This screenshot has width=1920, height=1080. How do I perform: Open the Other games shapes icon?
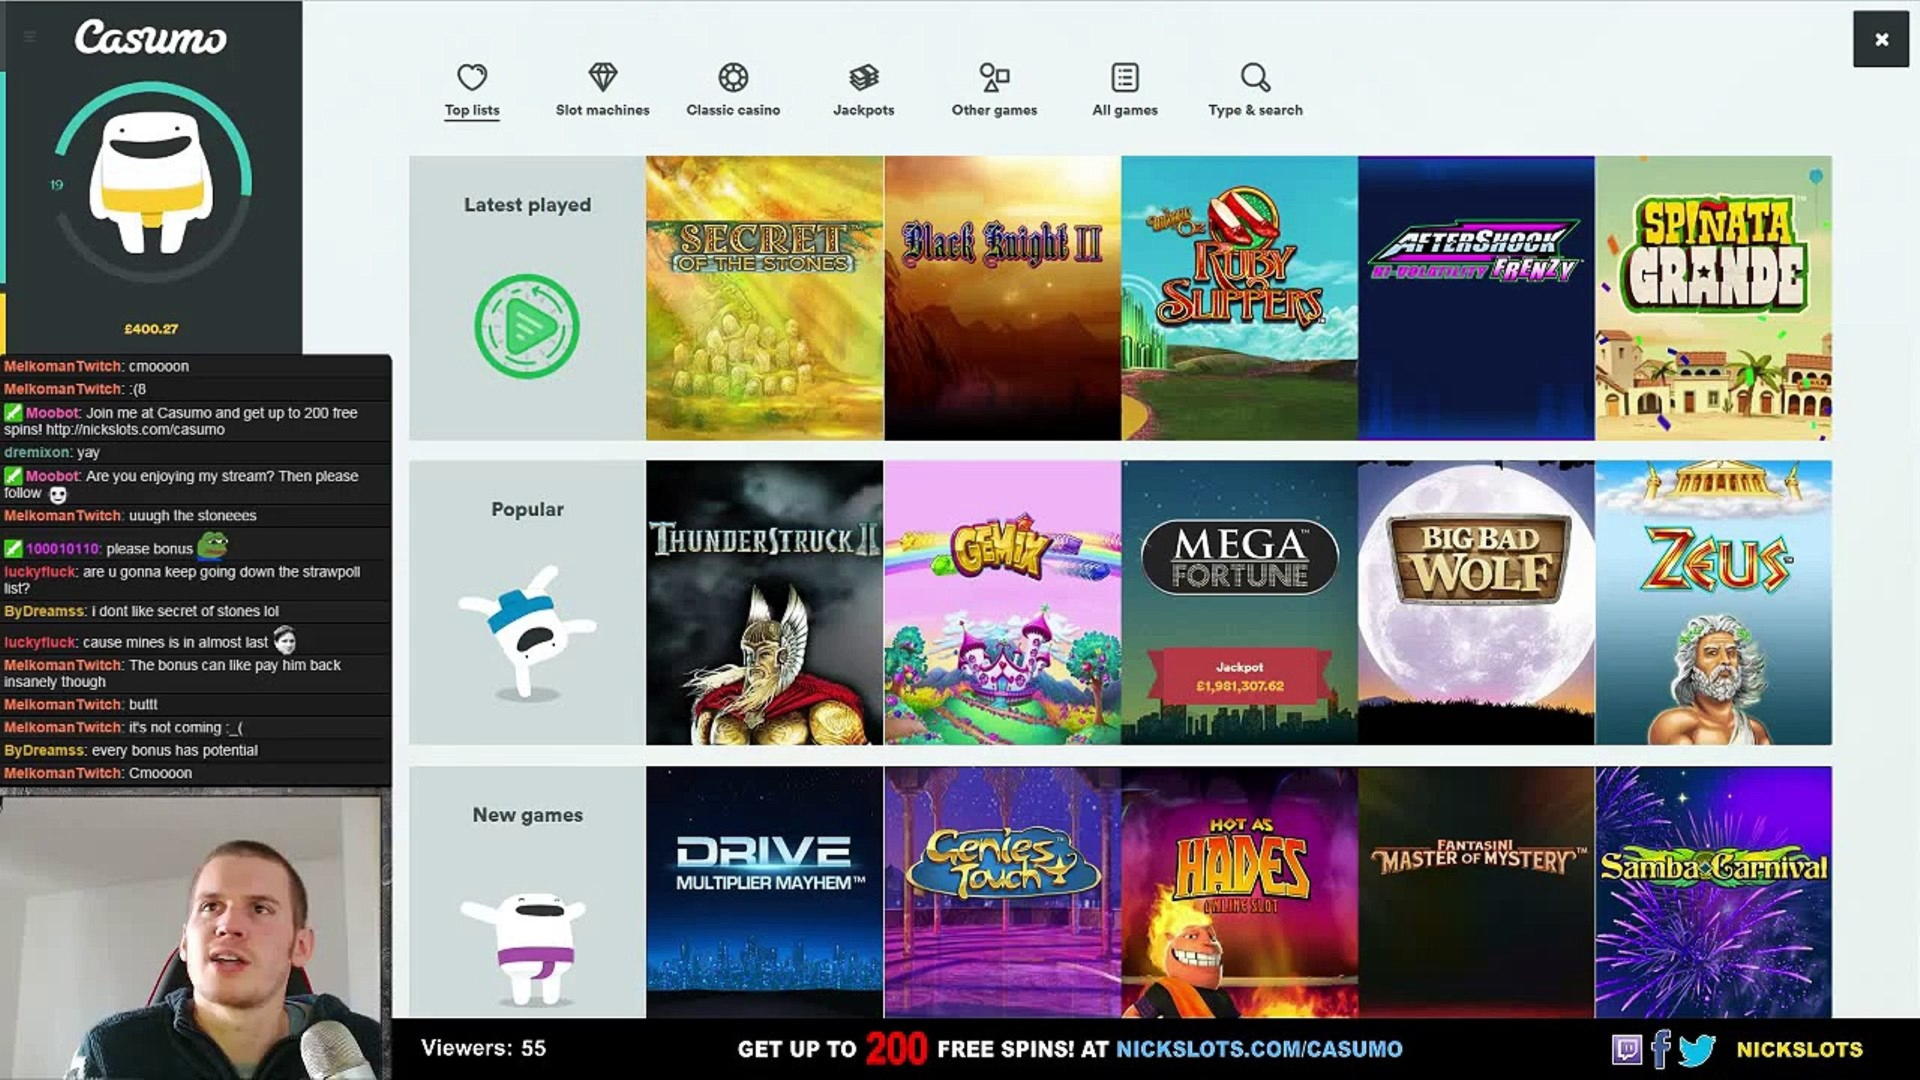994,77
